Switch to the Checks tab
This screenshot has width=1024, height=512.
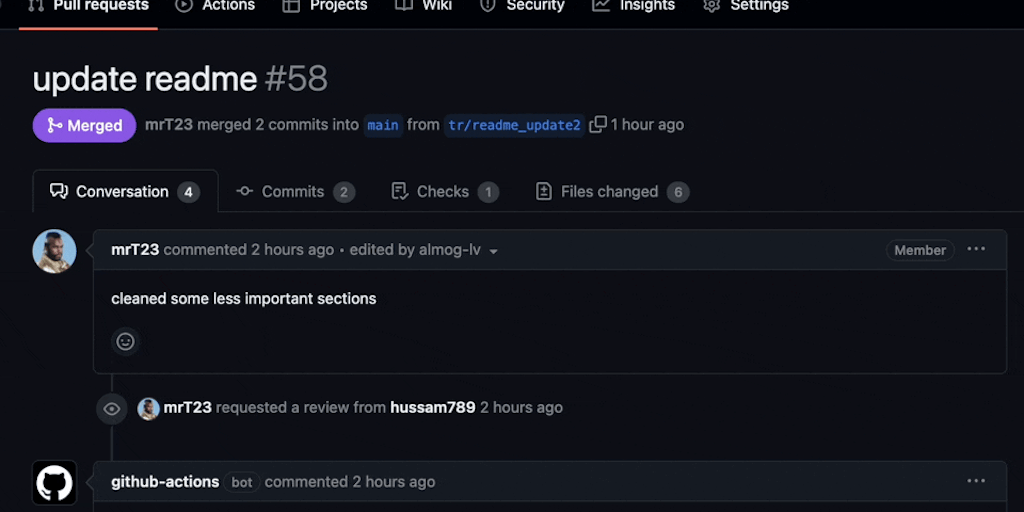pyautogui.click(x=444, y=192)
